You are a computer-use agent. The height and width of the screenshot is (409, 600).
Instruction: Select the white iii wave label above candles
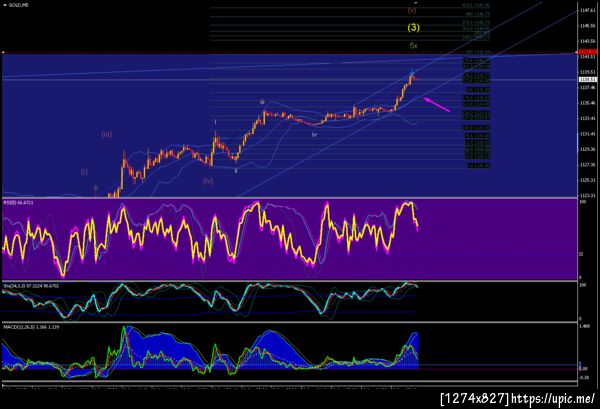tap(262, 102)
